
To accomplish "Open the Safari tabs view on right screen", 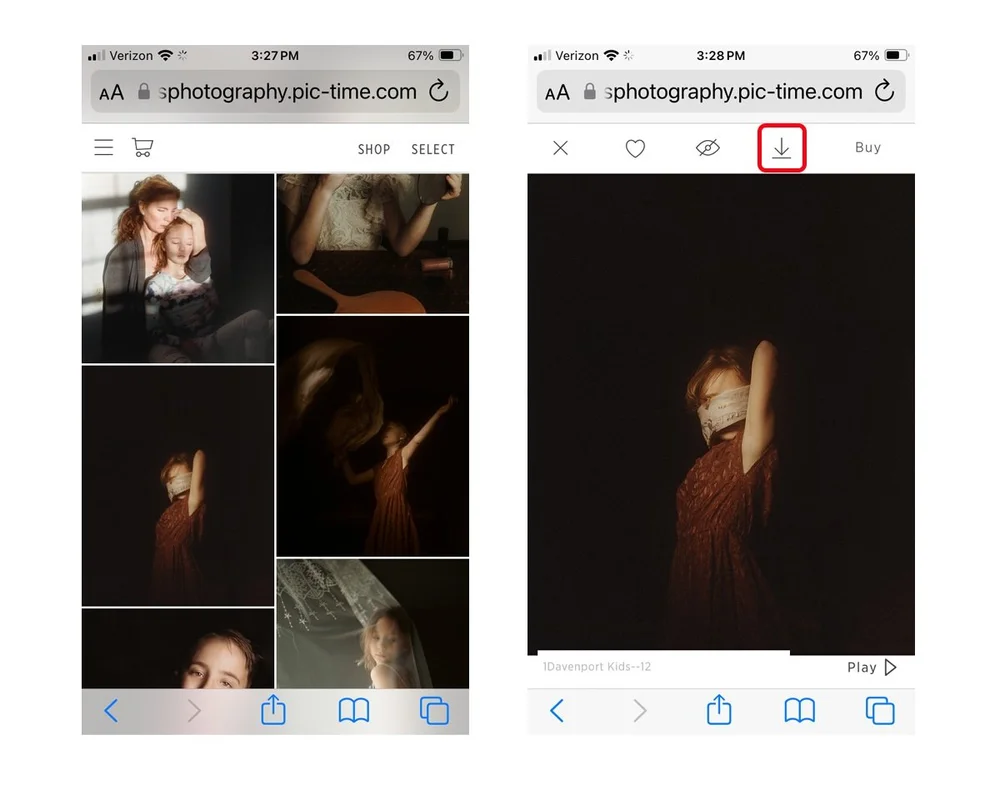I will click(x=879, y=711).
